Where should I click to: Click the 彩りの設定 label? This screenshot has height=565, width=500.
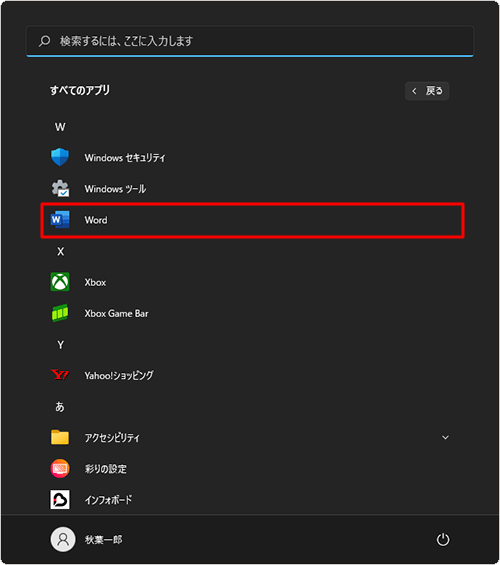coord(106,468)
